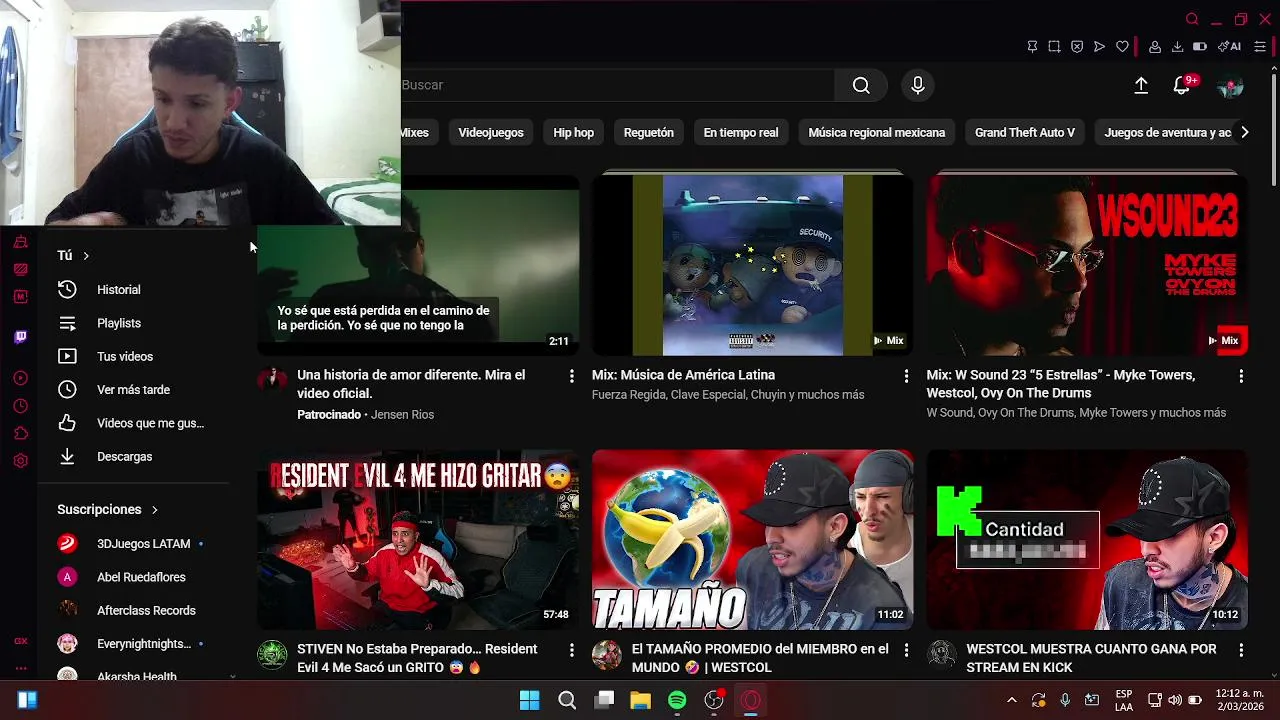Image resolution: width=1280 pixels, height=720 pixels.
Task: Open Descargas in the YouTube sidebar
Action: point(133,456)
